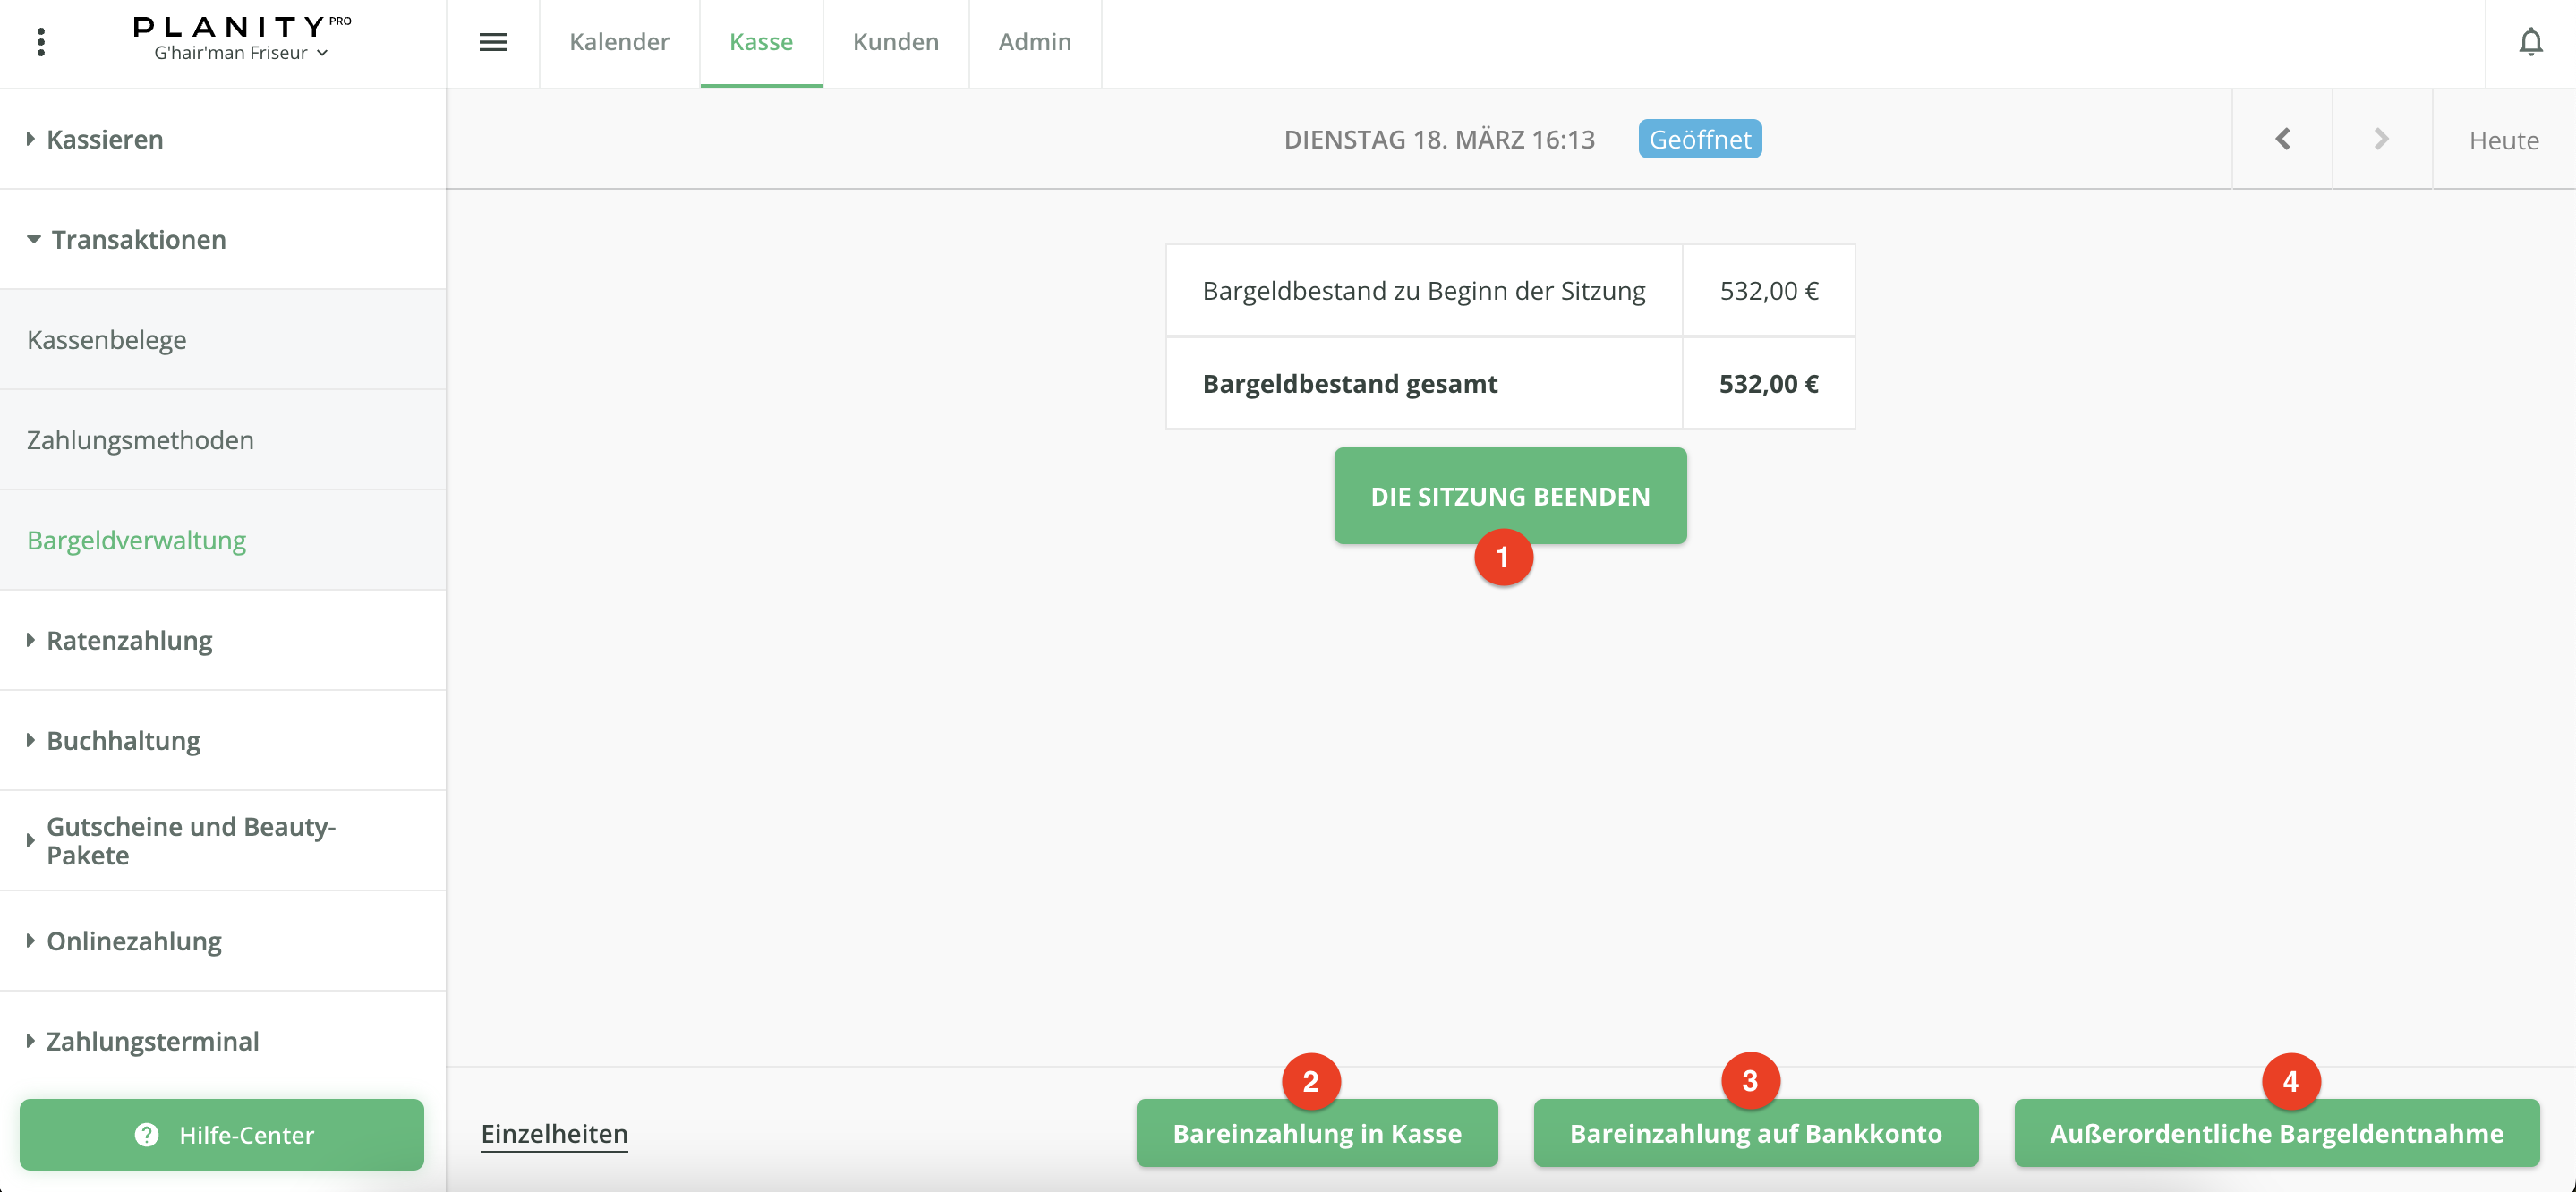Expand Gutscheine und Beauty-Pakete section
This screenshot has width=2576, height=1192.
pos(190,840)
